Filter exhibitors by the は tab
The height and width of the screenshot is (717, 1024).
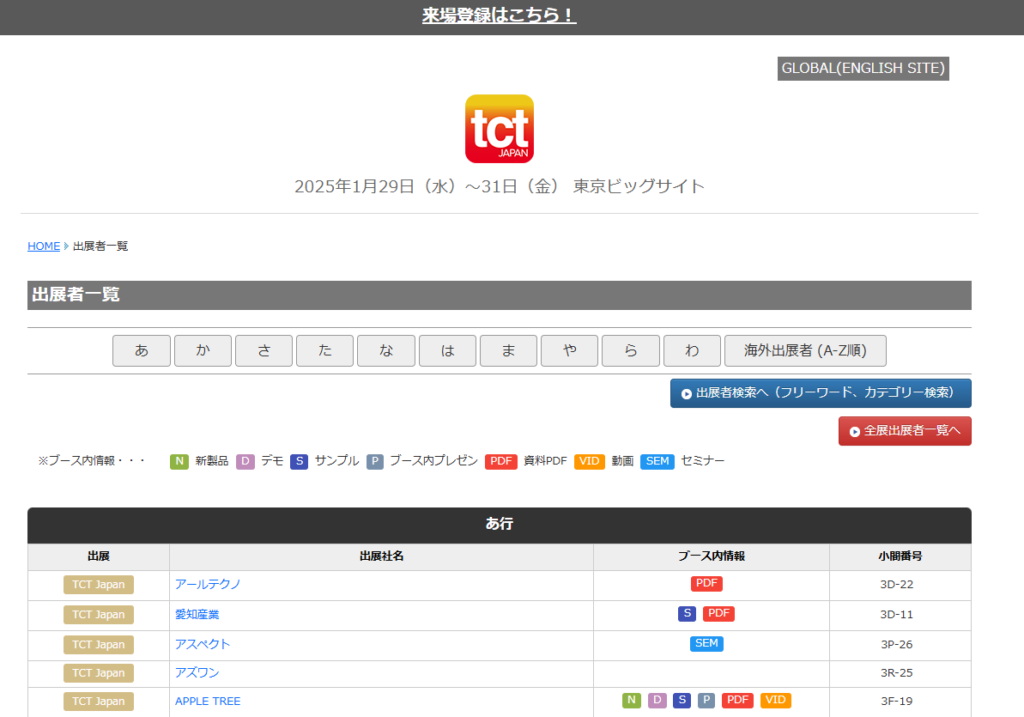(447, 351)
